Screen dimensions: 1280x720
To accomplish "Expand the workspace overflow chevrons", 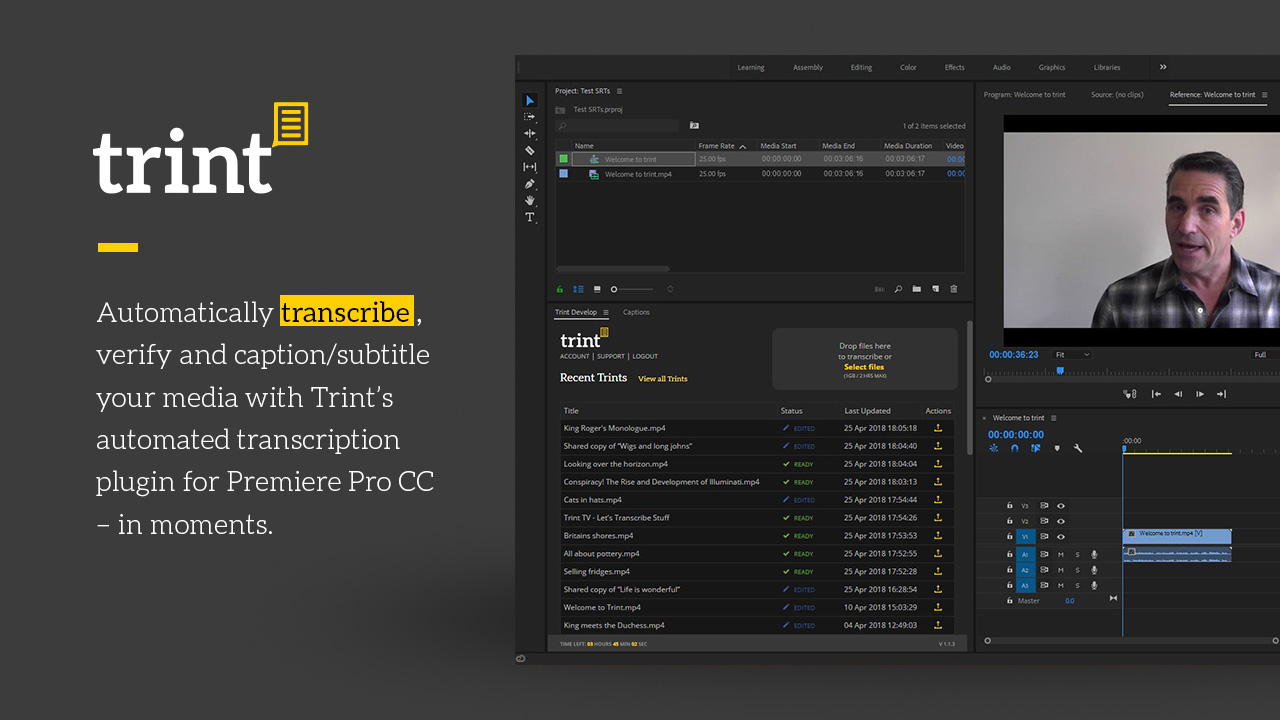I will [x=1163, y=67].
